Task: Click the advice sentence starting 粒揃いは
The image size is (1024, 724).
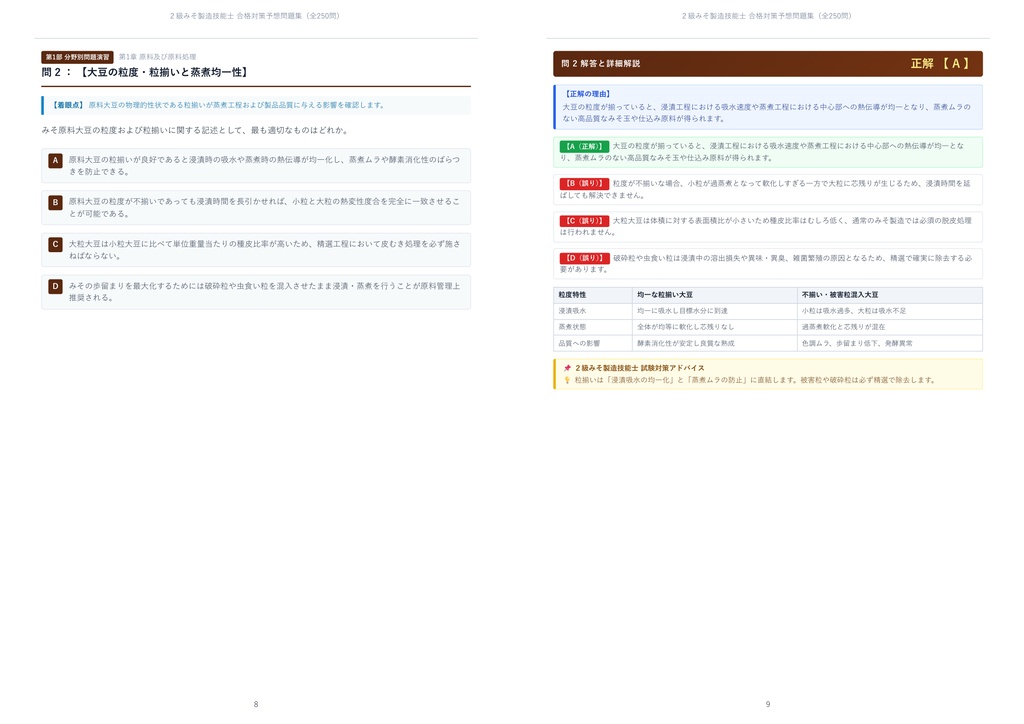Action: [756, 380]
